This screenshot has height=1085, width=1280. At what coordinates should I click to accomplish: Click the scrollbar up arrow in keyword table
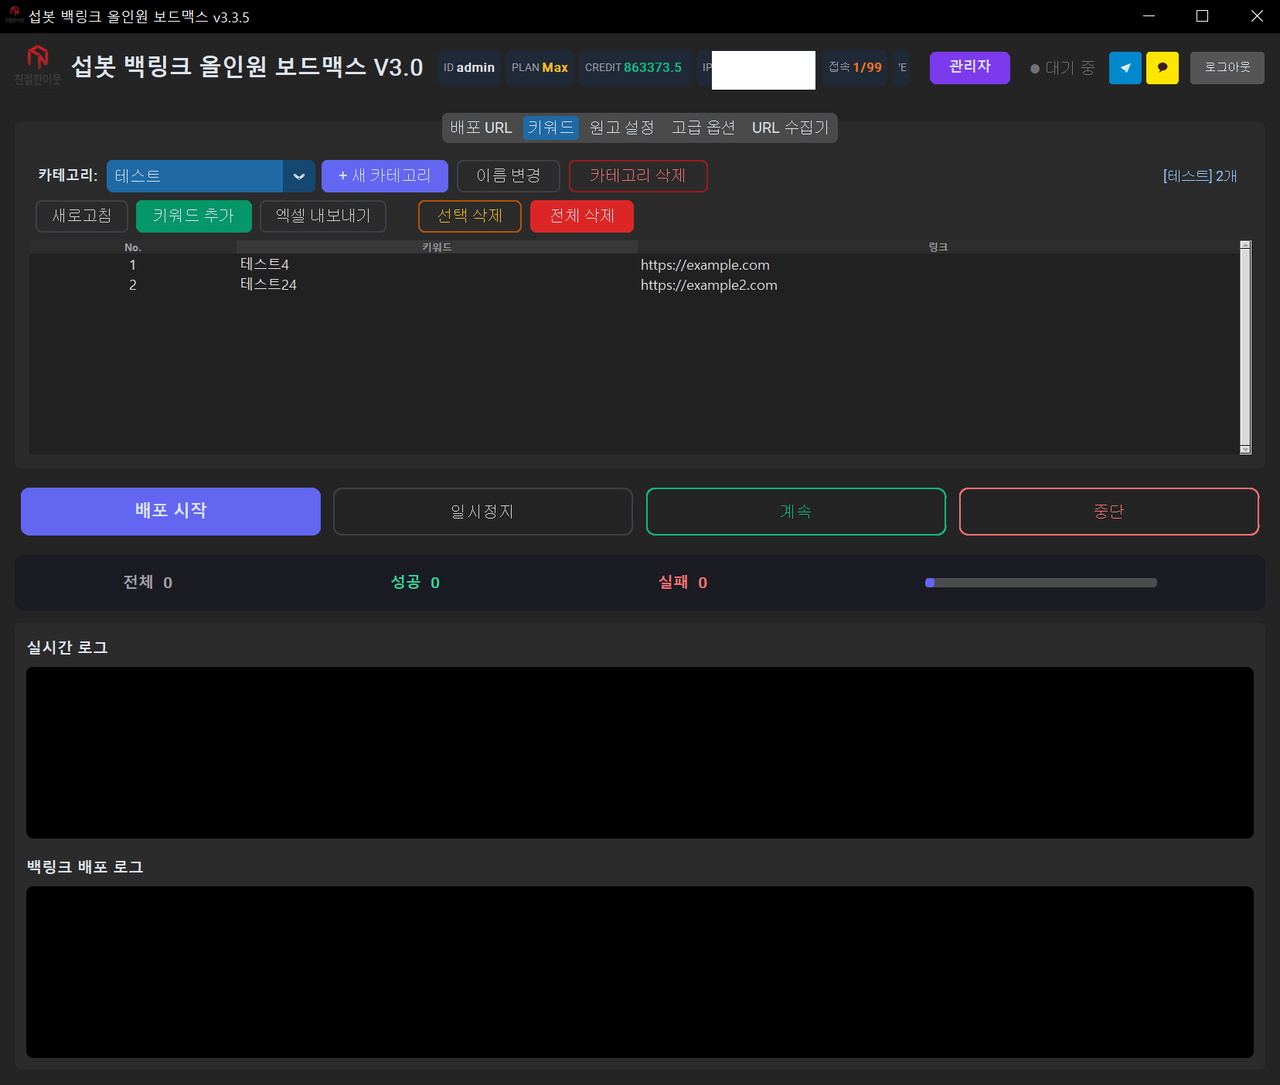tap(1245, 245)
